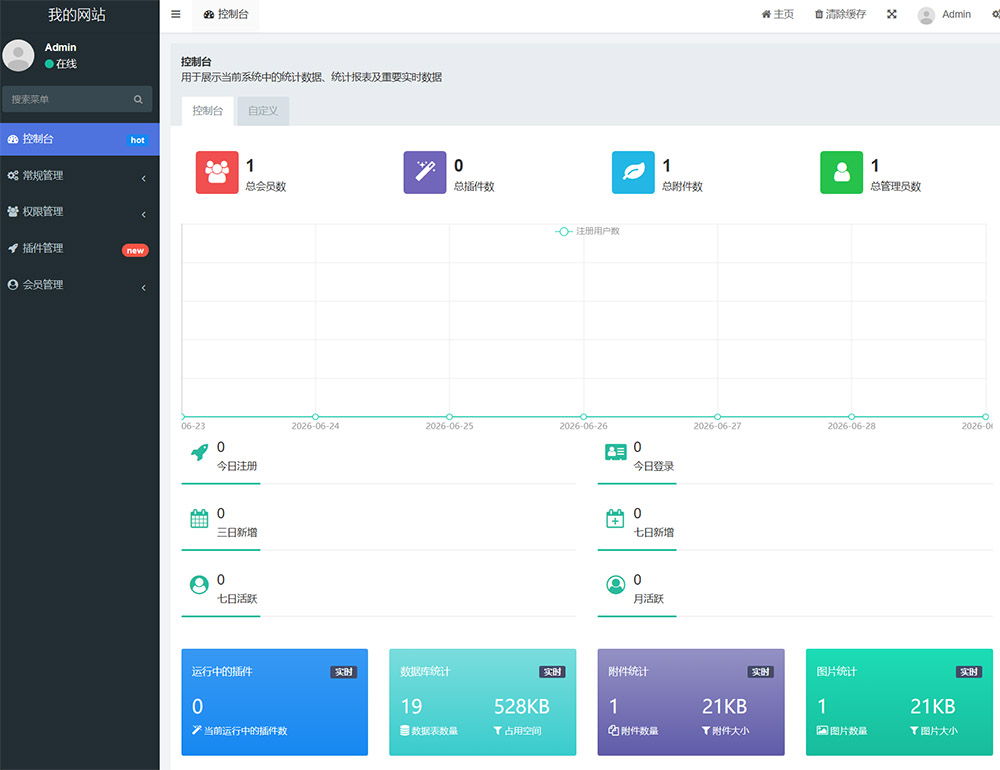
Task: Click the 总管理员数 label
Action: click(895, 186)
